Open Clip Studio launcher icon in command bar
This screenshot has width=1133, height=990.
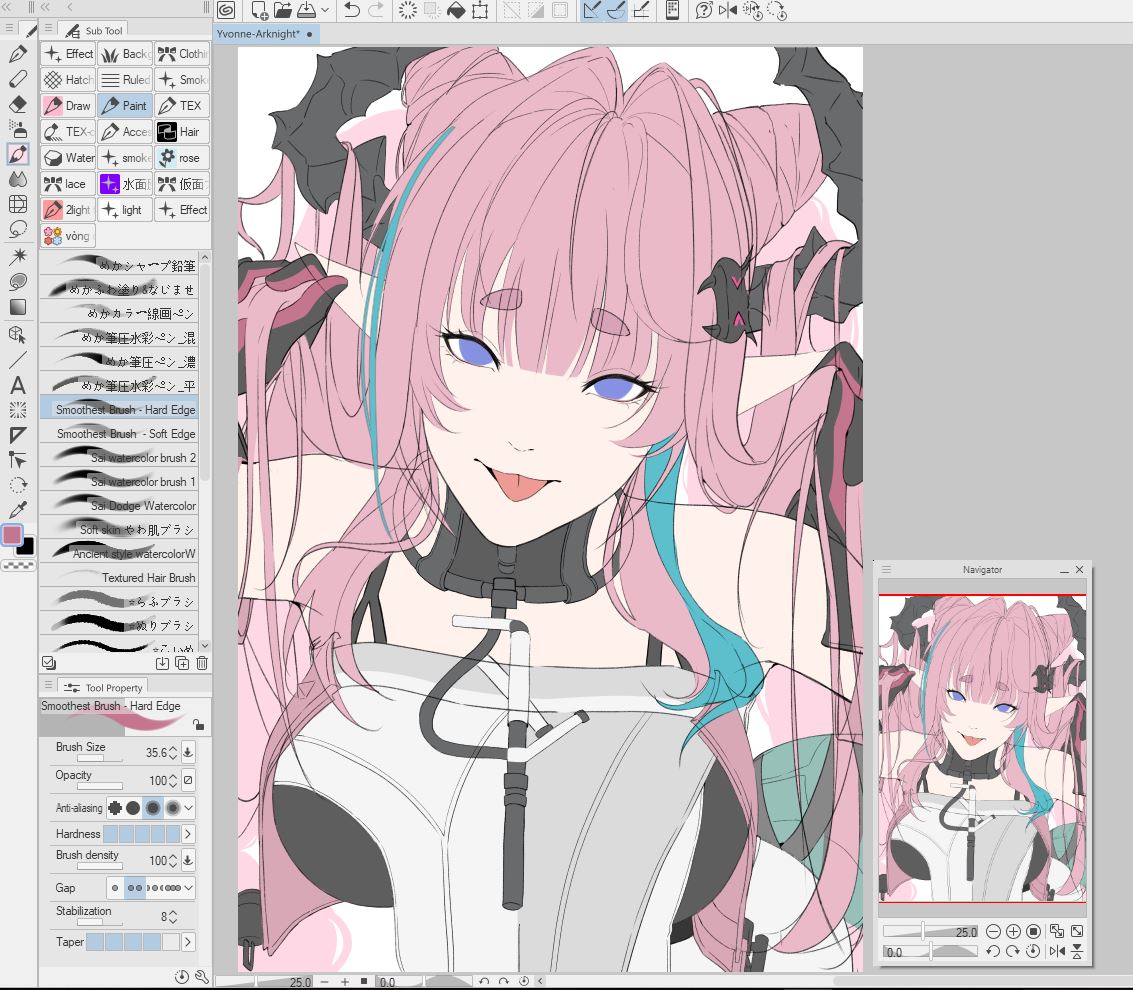click(x=226, y=10)
